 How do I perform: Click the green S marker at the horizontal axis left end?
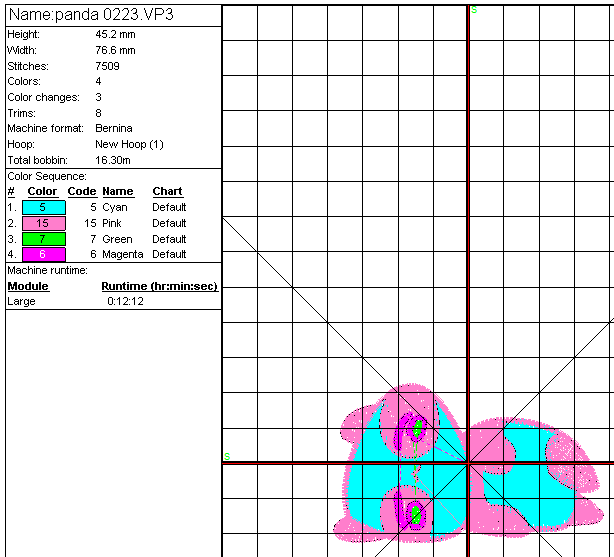click(227, 457)
